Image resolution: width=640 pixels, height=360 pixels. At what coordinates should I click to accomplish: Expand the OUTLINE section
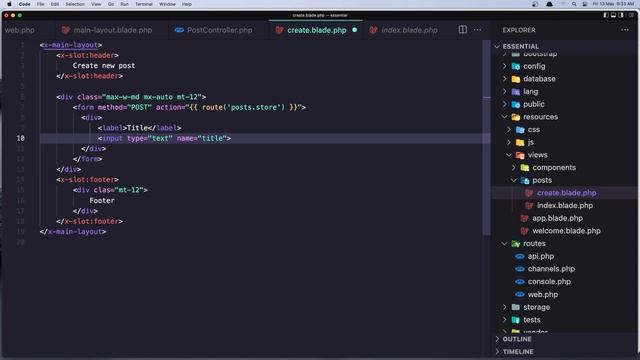click(565, 339)
